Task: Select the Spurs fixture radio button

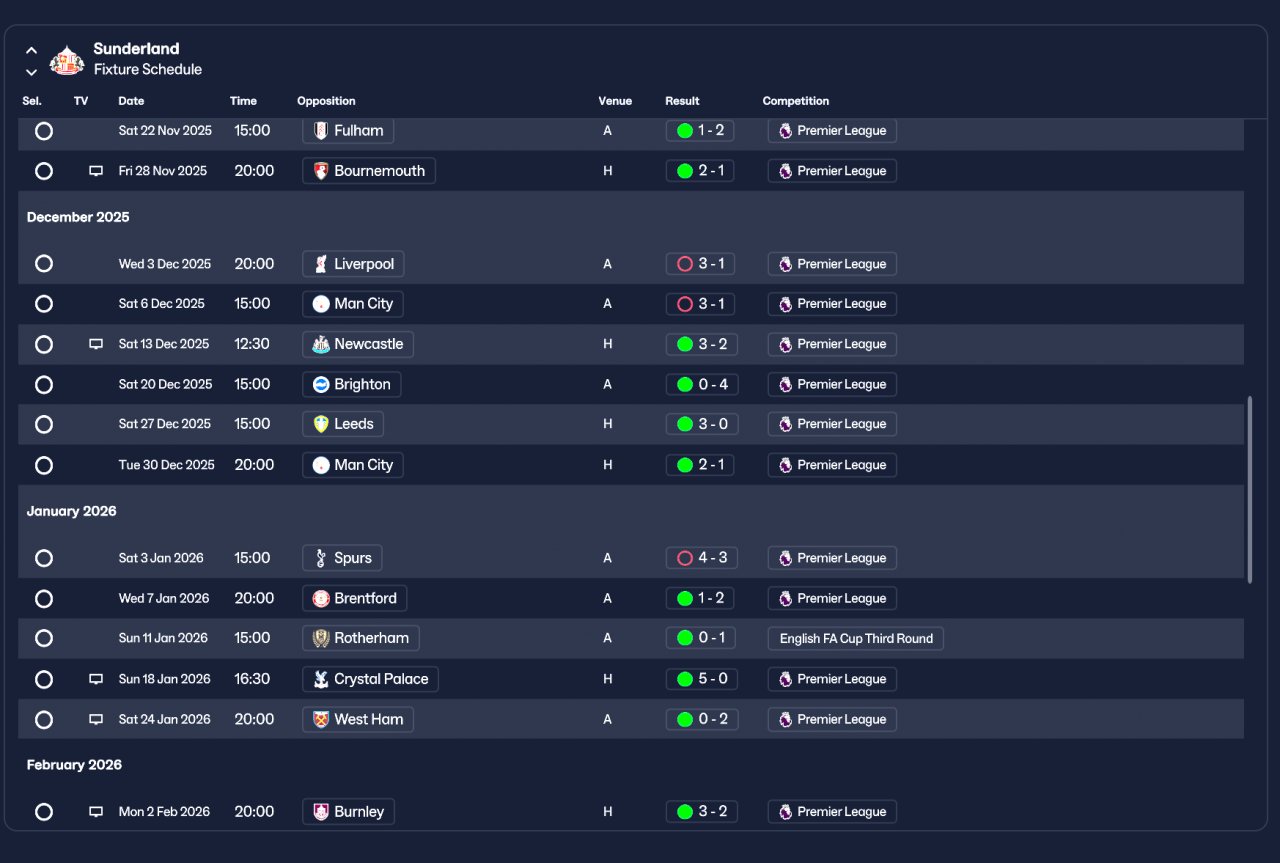Action: (44, 558)
